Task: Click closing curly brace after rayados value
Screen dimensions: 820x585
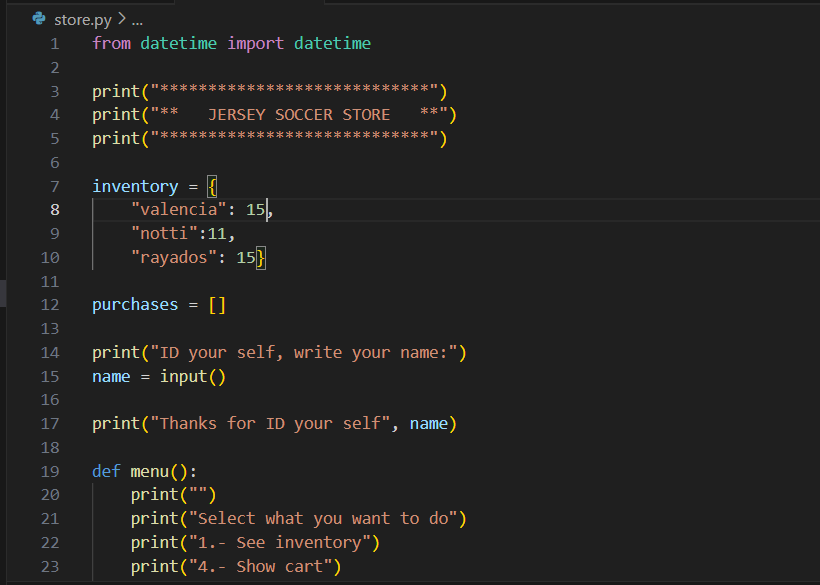Action: point(261,258)
